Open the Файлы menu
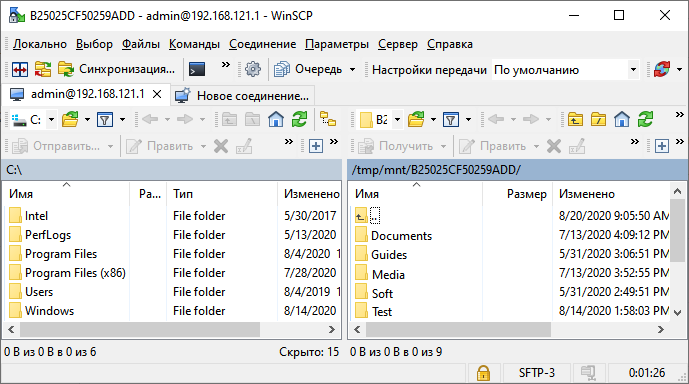This screenshot has width=689, height=384. (x=141, y=44)
